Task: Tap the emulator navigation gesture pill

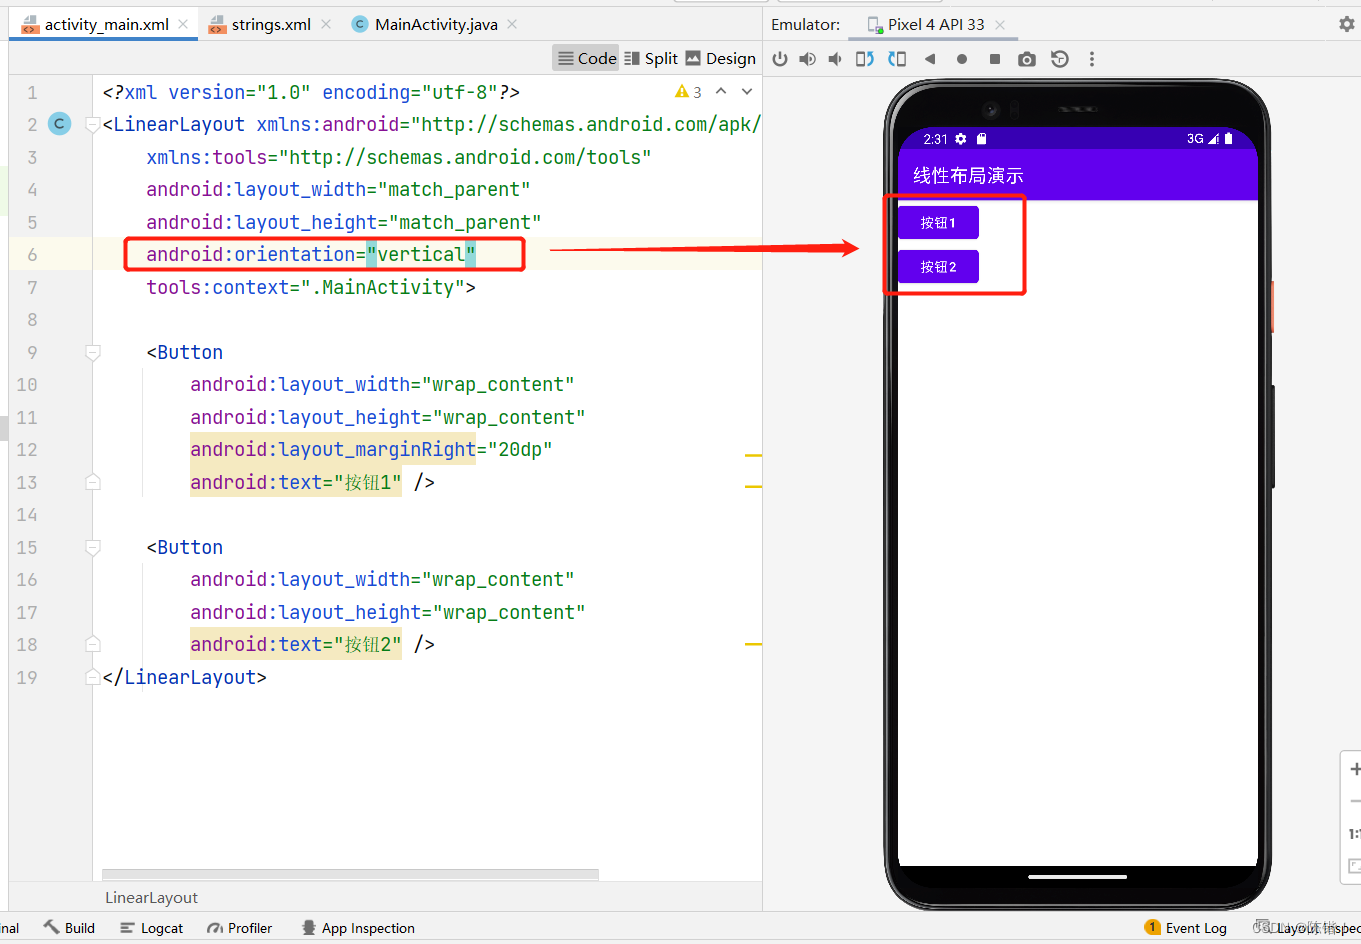Action: click(1078, 877)
